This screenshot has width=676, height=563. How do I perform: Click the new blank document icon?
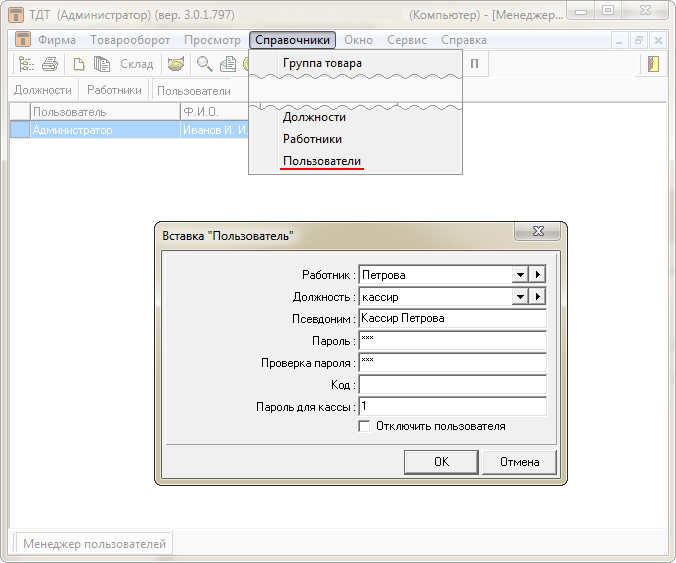79,64
